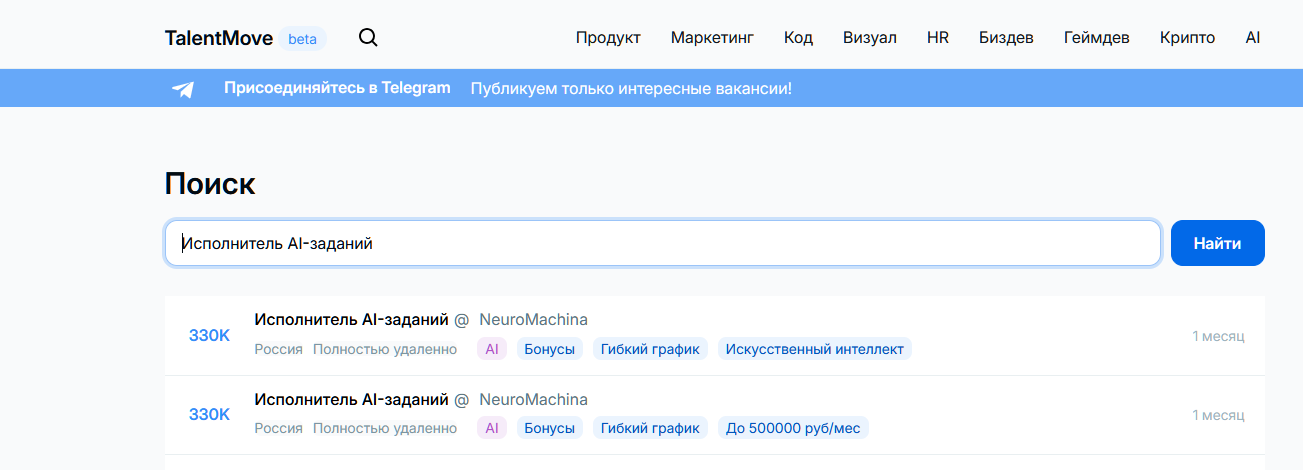This screenshot has height=470, width=1303.
Task: Select the Биздев menu item
Action: click(1006, 38)
